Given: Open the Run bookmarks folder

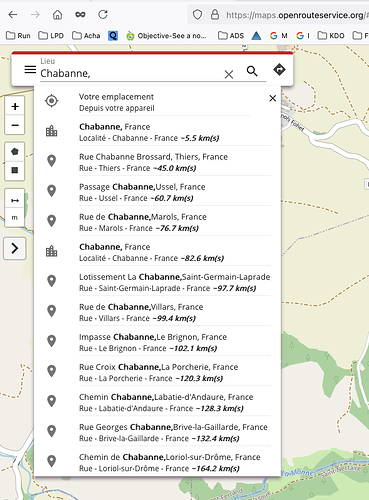Looking at the screenshot, I should [18, 35].
